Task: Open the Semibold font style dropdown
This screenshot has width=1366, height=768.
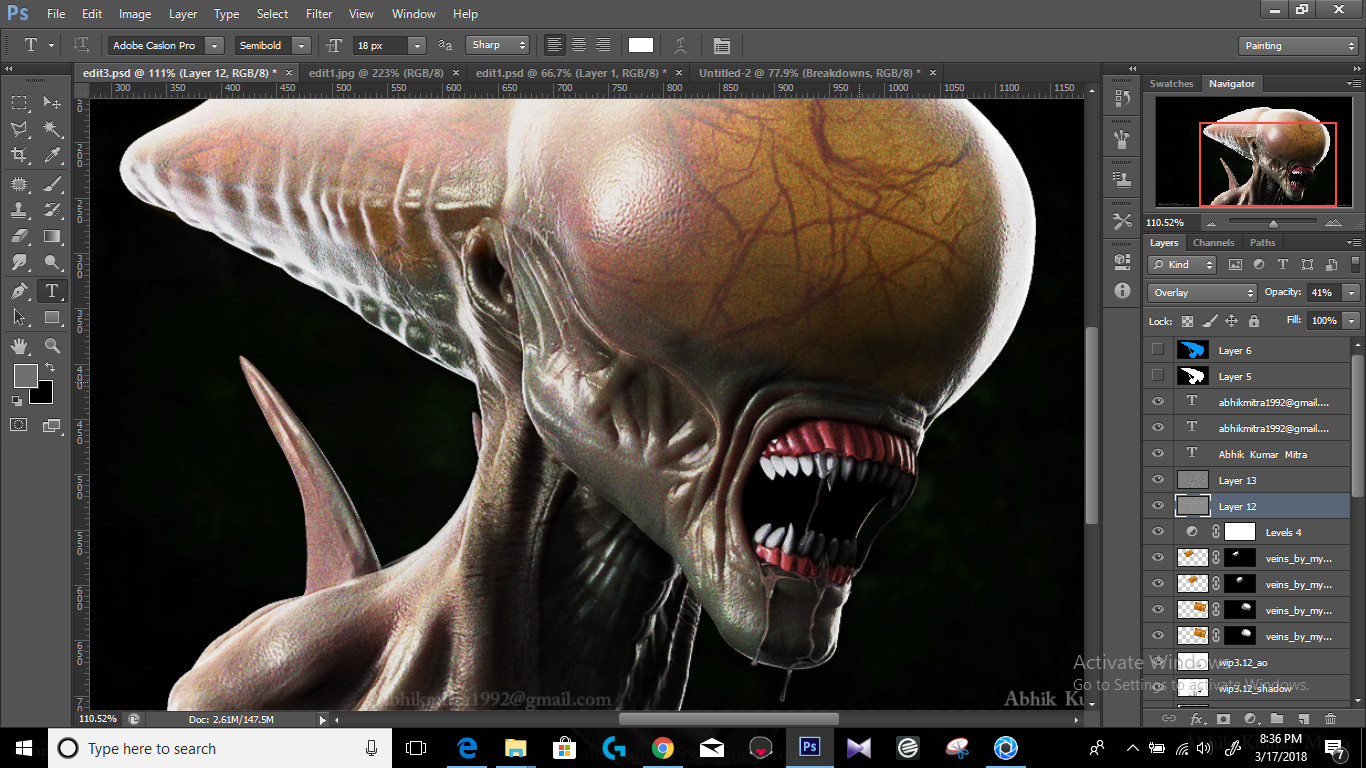Action: click(x=301, y=45)
